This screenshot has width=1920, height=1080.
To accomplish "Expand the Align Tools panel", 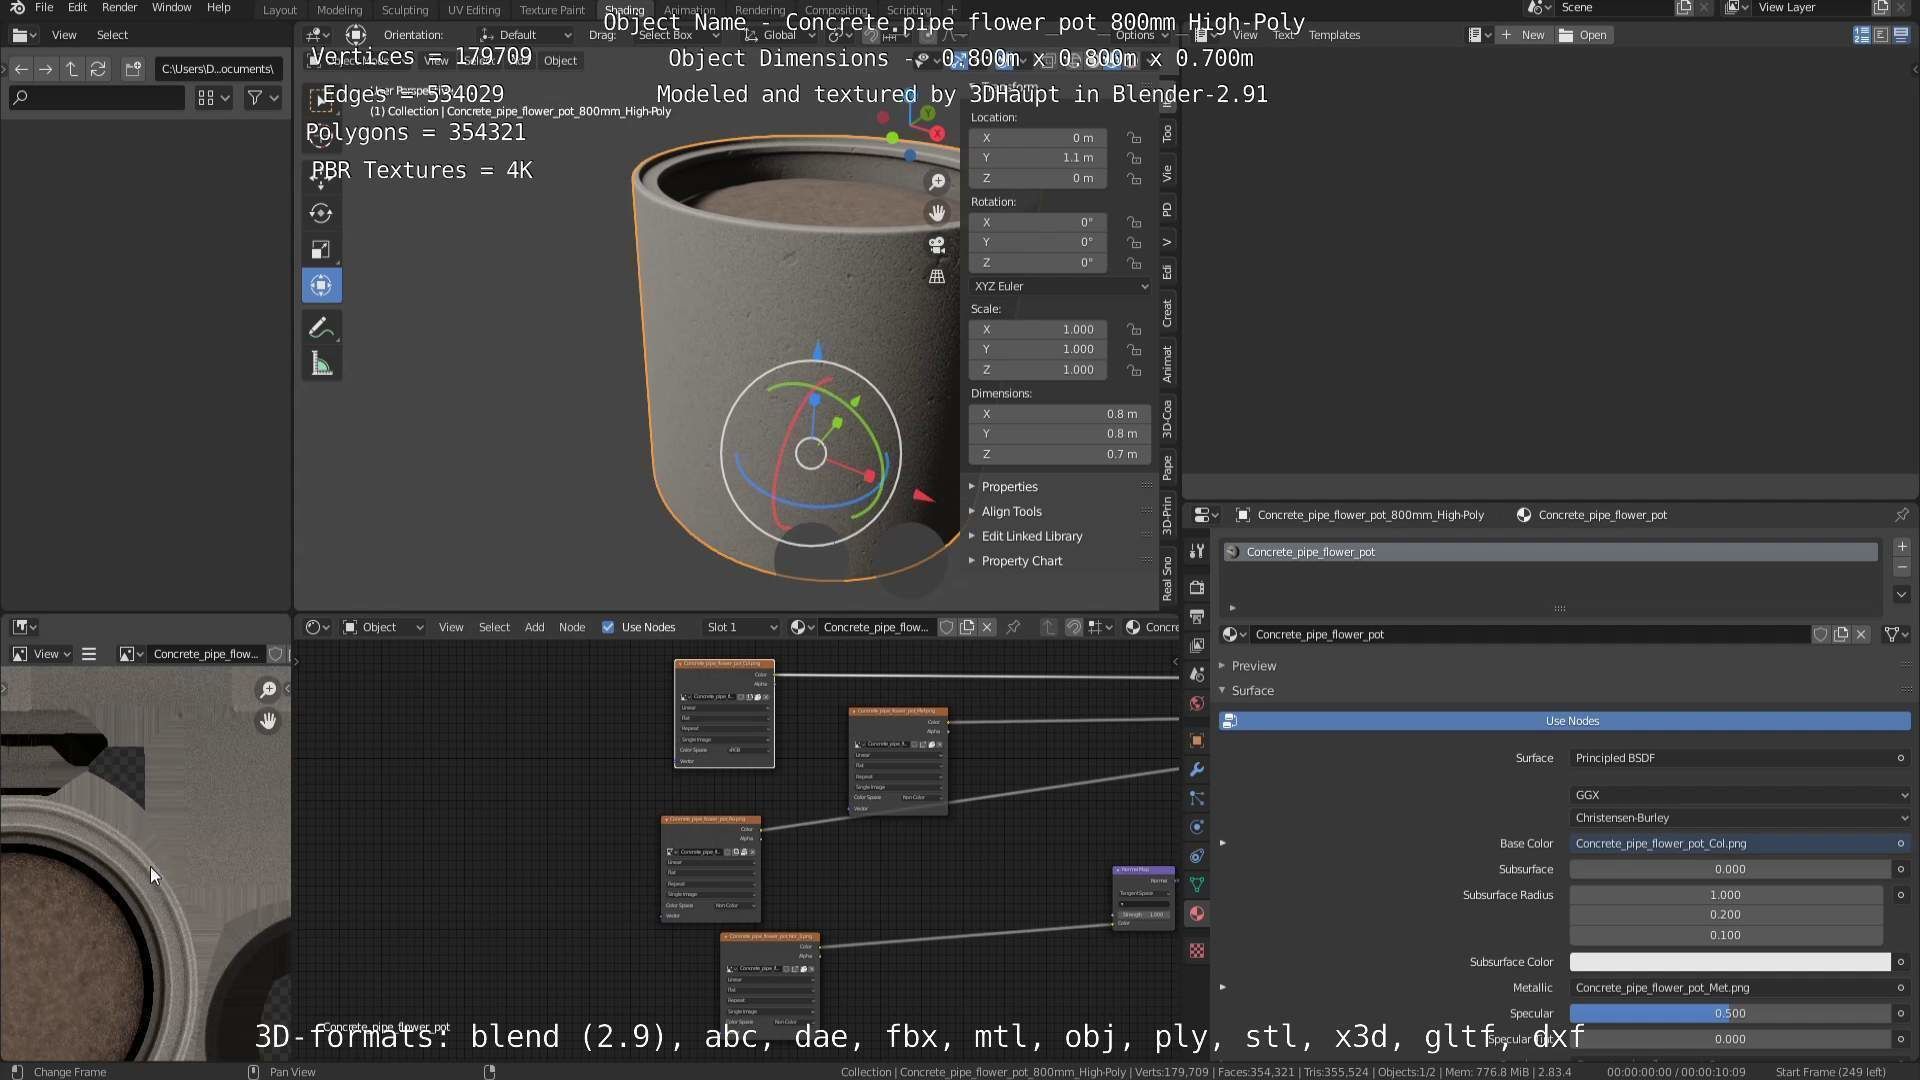I will pos(1011,512).
